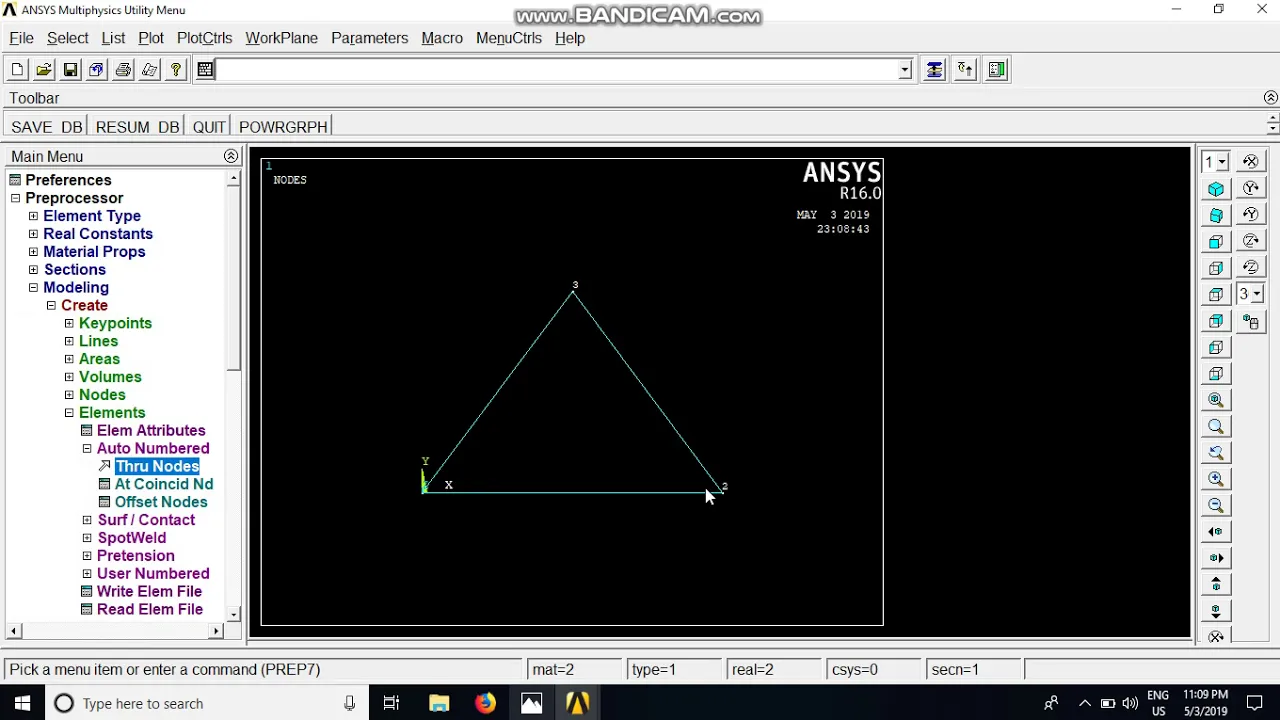Collapse the Toolbar panel

pyautogui.click(x=1271, y=98)
